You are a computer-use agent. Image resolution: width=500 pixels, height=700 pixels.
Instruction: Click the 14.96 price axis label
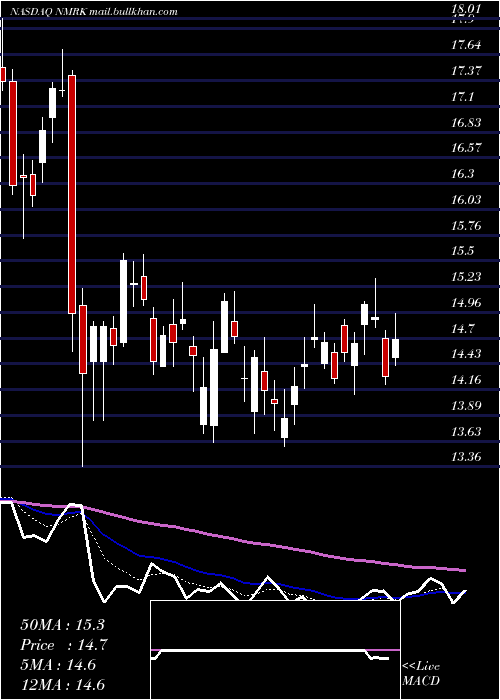click(x=467, y=303)
